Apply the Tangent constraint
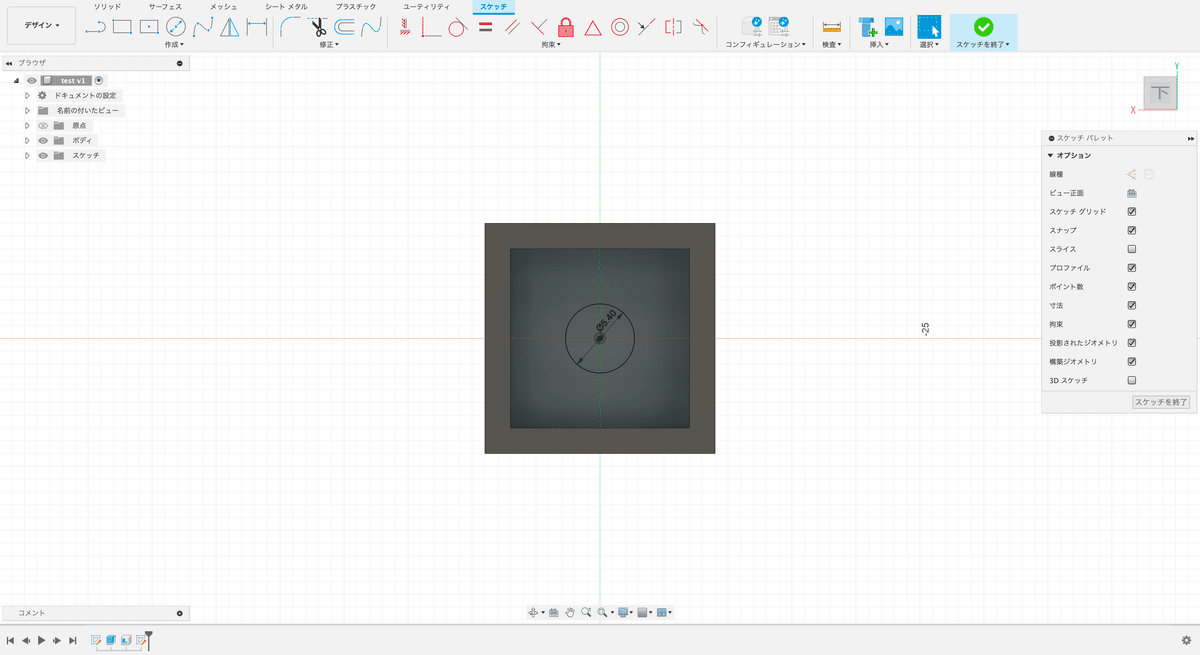This screenshot has width=1200, height=655. pos(458,27)
